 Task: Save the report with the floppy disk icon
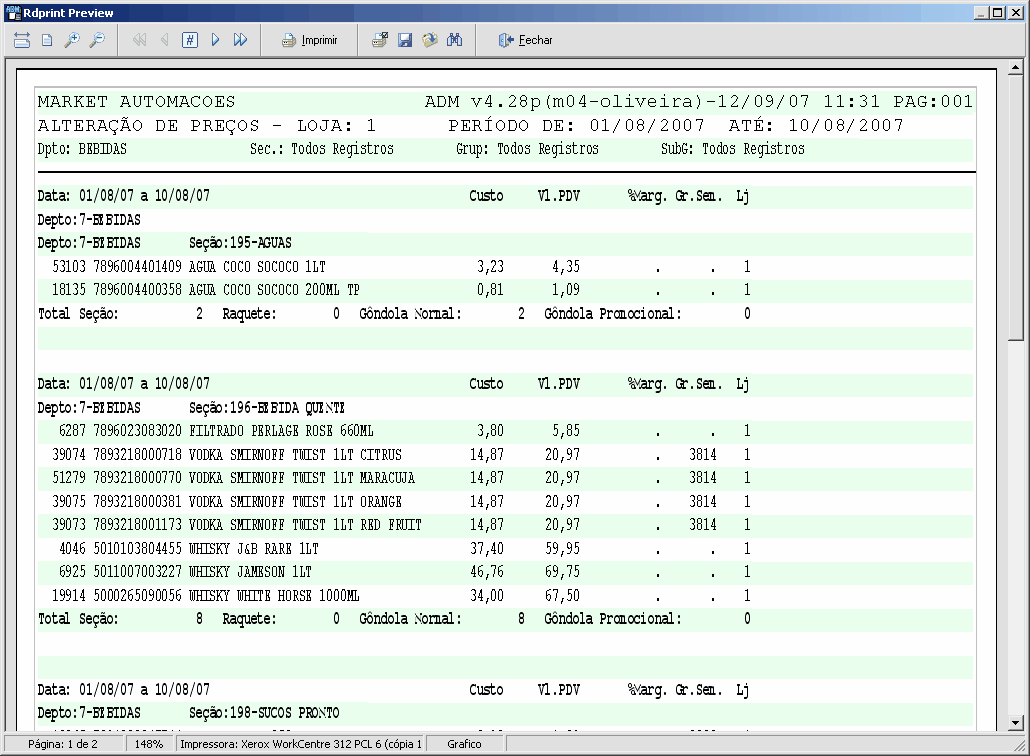pos(405,40)
